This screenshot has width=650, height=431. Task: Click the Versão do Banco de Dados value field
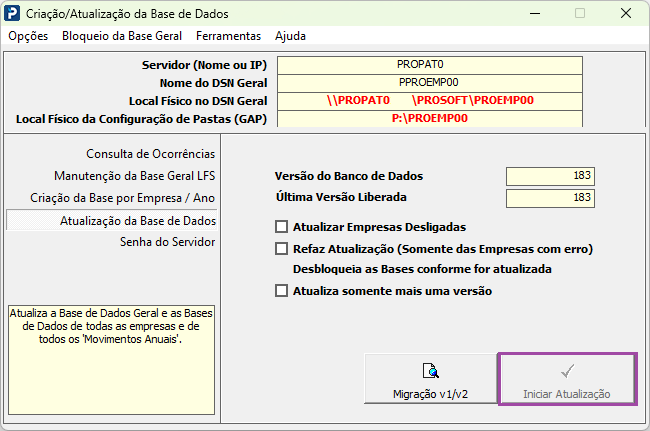[550, 176]
